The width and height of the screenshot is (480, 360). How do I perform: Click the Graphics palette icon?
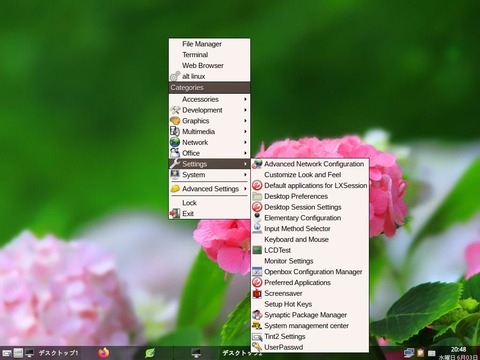[175, 121]
